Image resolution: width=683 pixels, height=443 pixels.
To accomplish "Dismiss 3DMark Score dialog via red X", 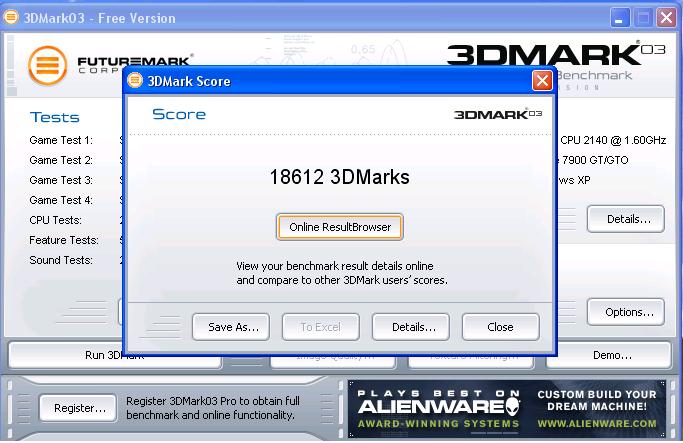I will coord(542,81).
